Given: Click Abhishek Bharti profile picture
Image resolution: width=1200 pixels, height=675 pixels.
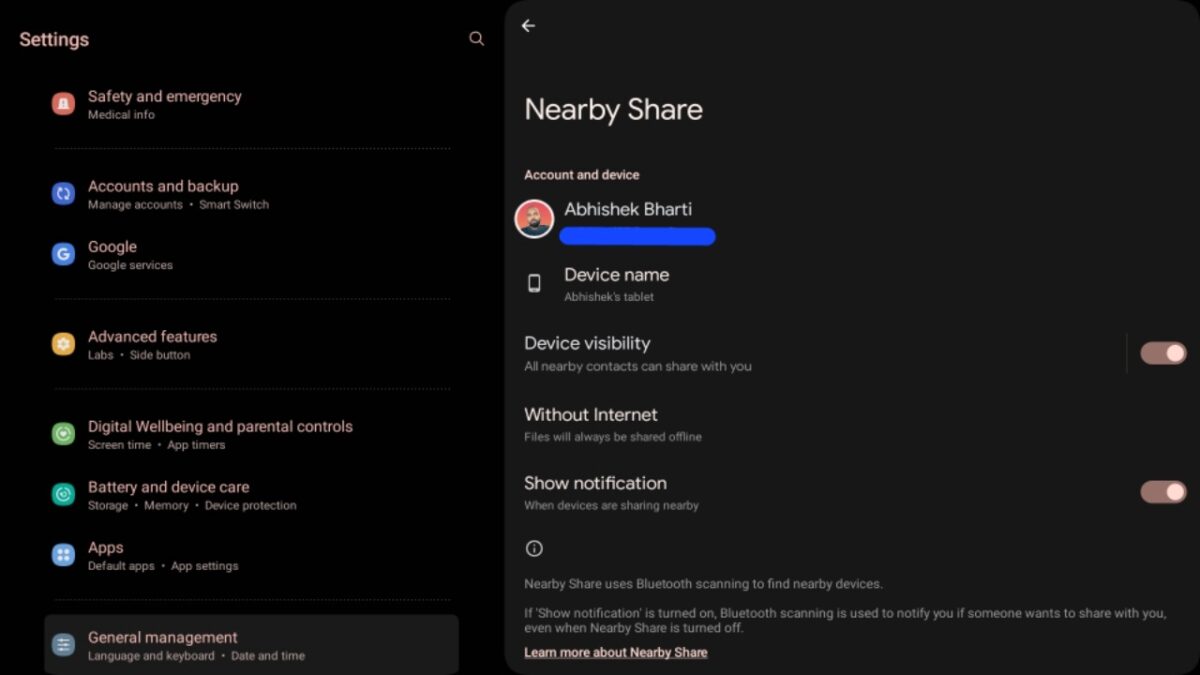Looking at the screenshot, I should [x=534, y=219].
